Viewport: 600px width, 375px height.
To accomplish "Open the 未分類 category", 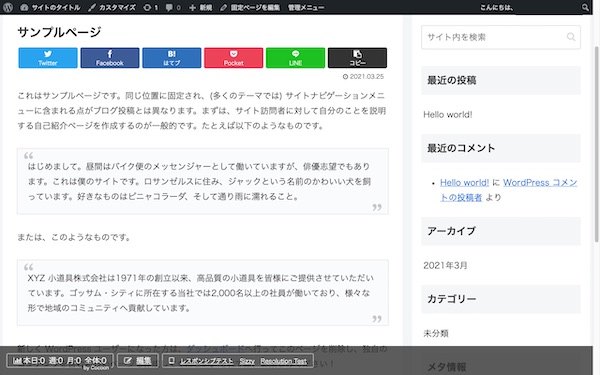I will coord(436,333).
